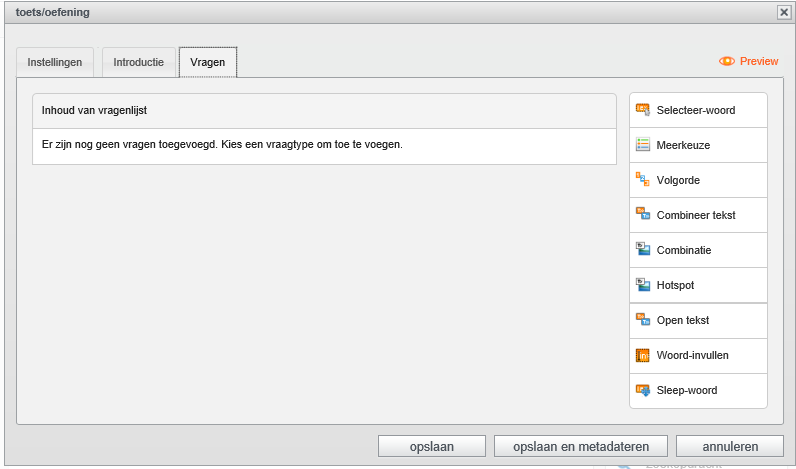Open the Instellingen tab
Screen dimensions: 796x469
[x=56, y=62]
